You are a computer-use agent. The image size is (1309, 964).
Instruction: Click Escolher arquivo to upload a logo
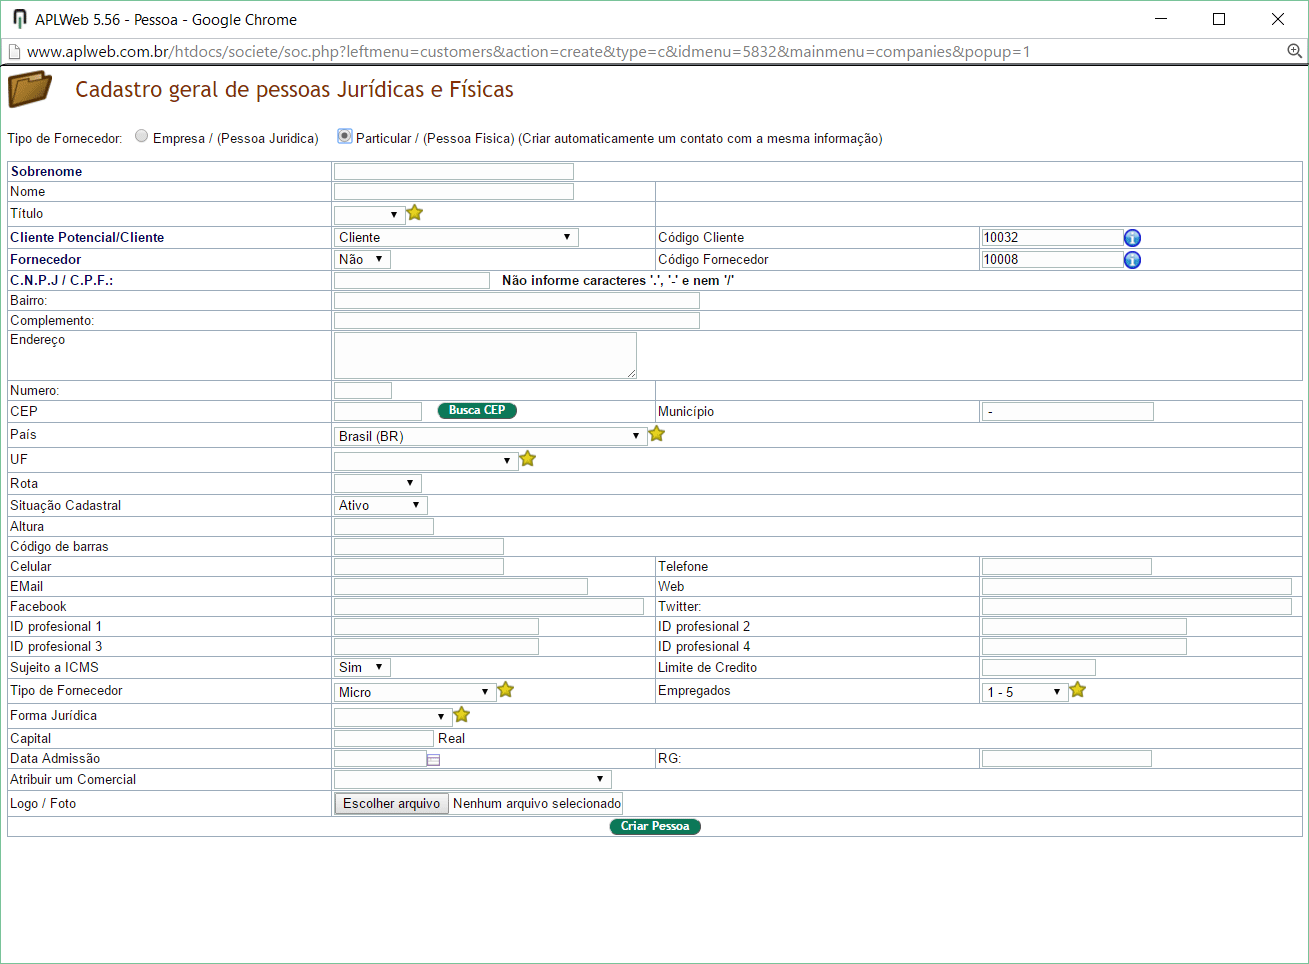391,803
